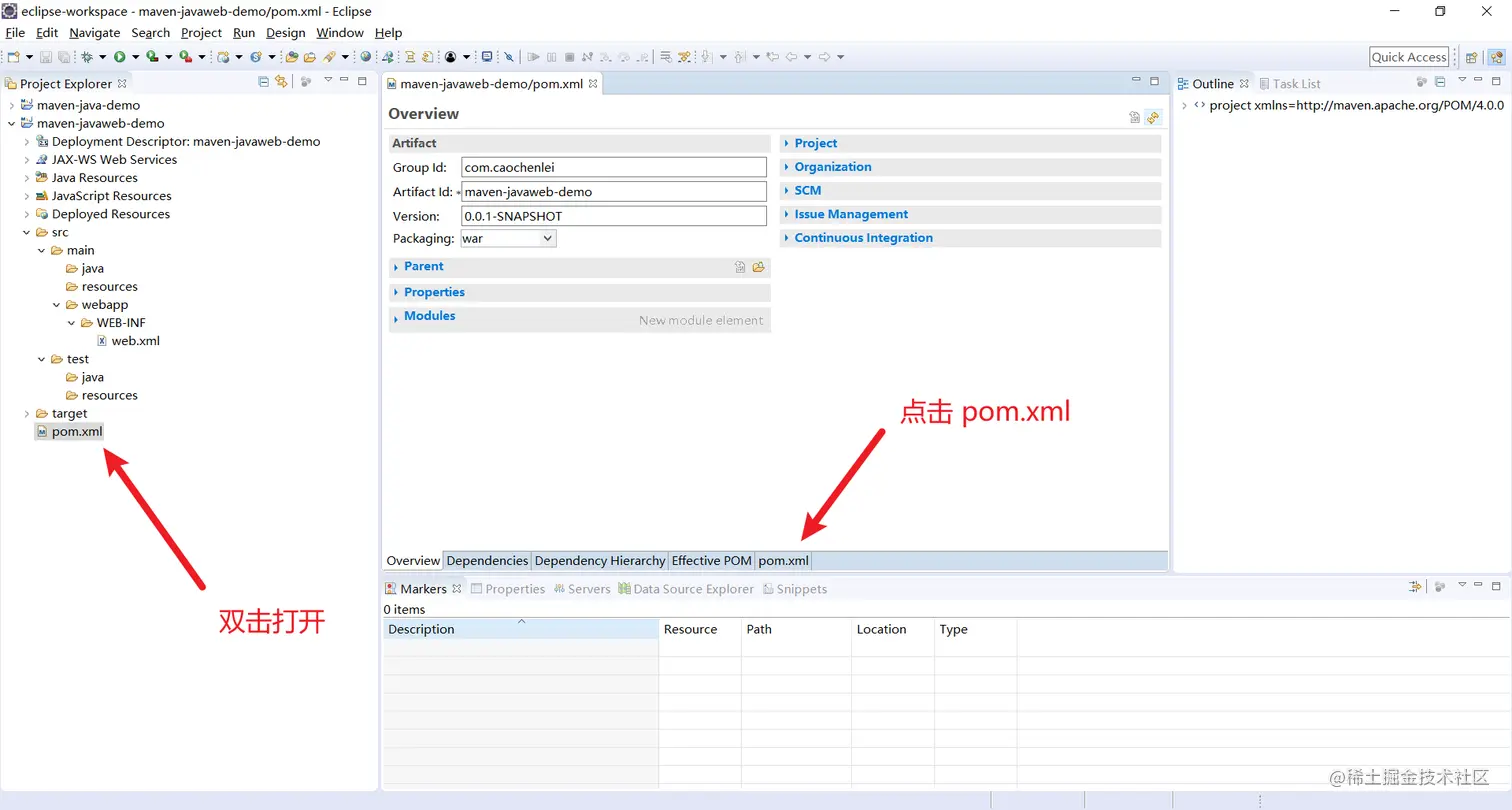Open the Navigate menu
This screenshot has height=810, width=1512.
coord(95,33)
